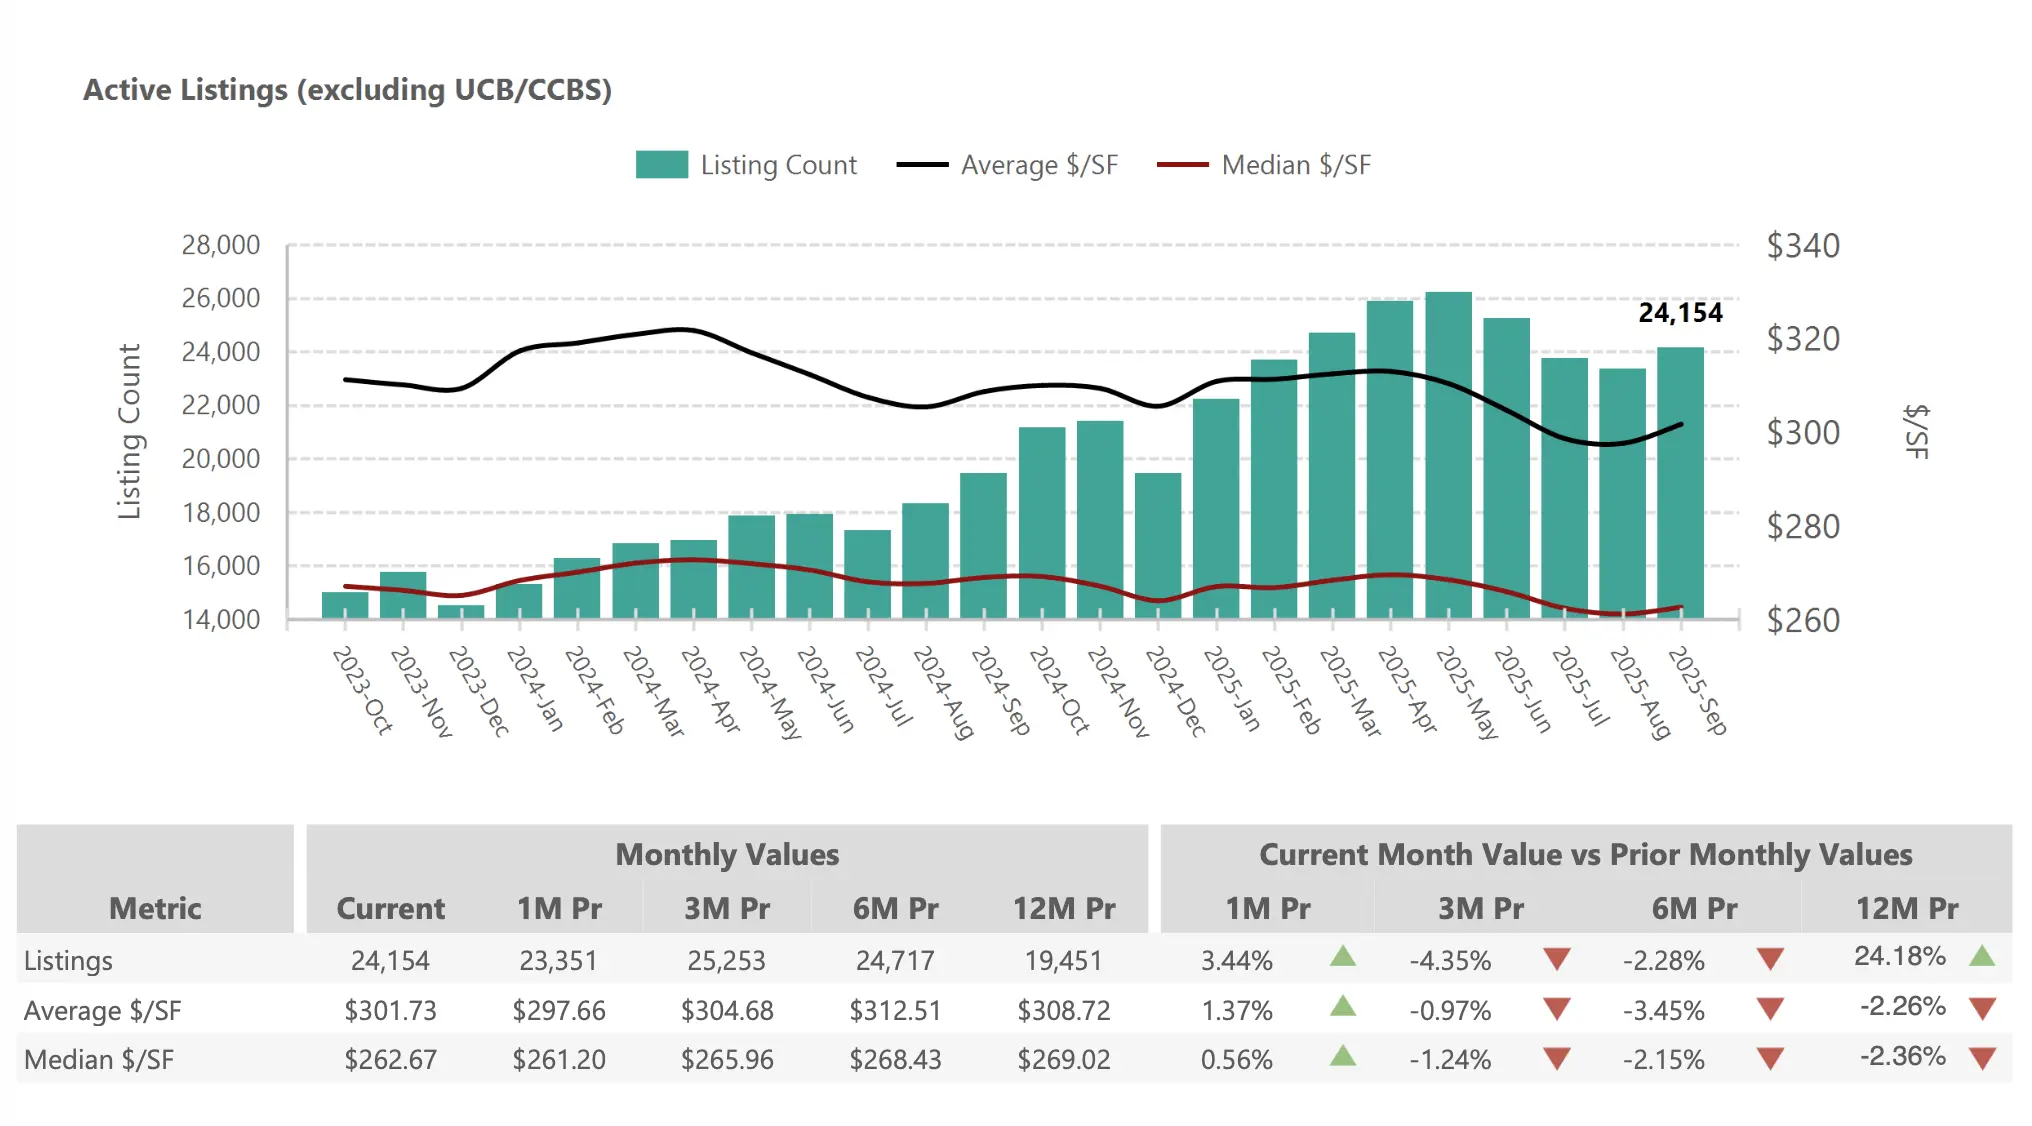Click the Monthly Values header
The image size is (2032, 1126).
[x=727, y=855]
